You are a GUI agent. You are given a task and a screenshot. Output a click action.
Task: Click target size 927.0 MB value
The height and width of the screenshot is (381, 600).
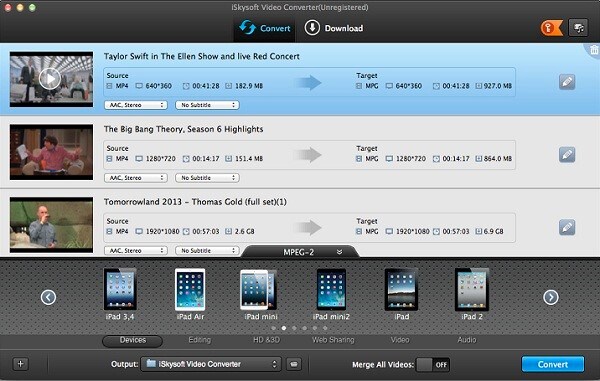pyautogui.click(x=498, y=86)
